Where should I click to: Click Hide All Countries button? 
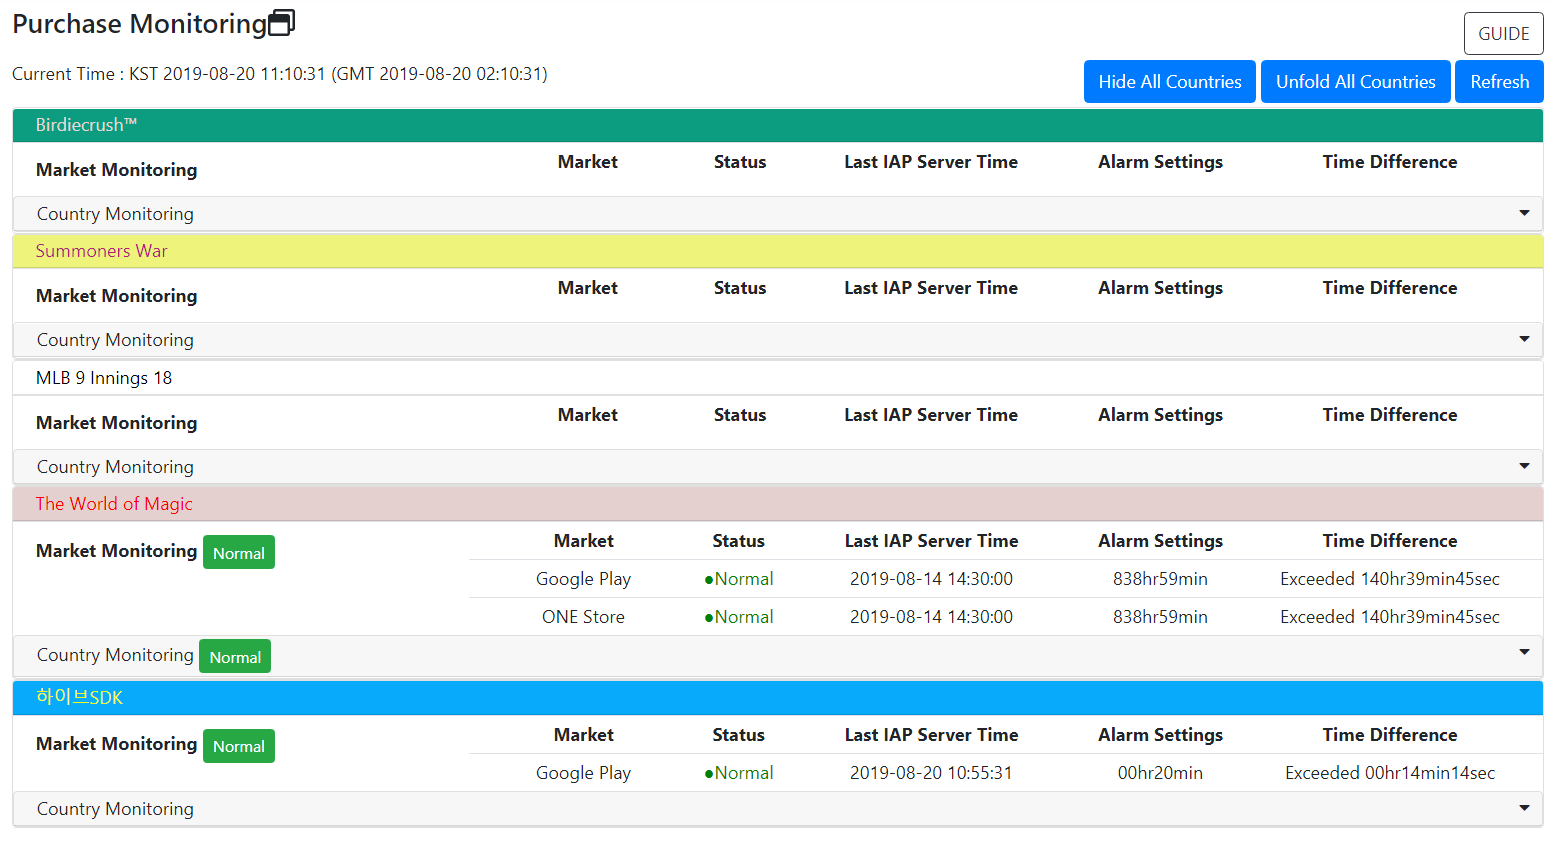(x=1169, y=82)
